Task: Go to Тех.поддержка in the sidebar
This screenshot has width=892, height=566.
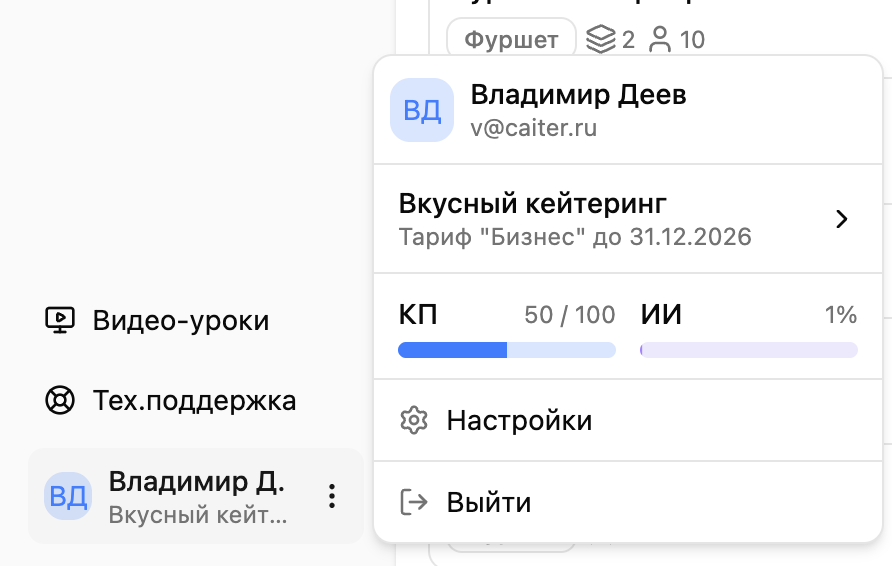Action: (194, 401)
